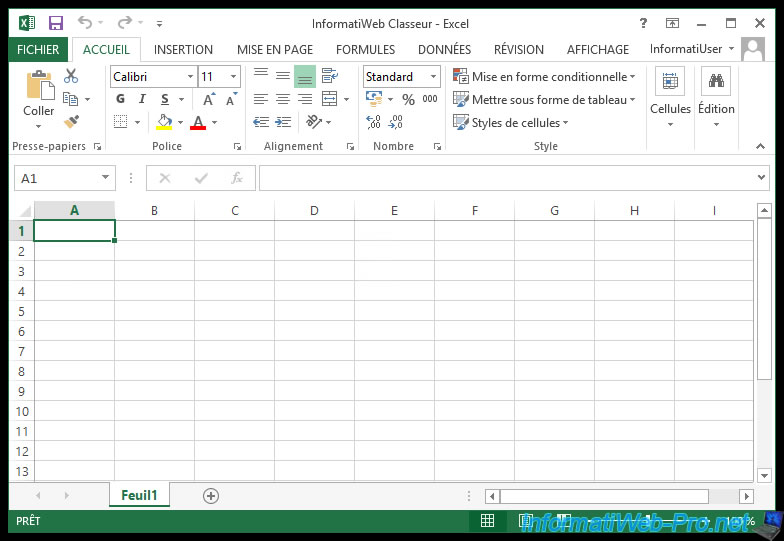784x541 pixels.
Task: Align text left in the cell
Action: [260, 99]
